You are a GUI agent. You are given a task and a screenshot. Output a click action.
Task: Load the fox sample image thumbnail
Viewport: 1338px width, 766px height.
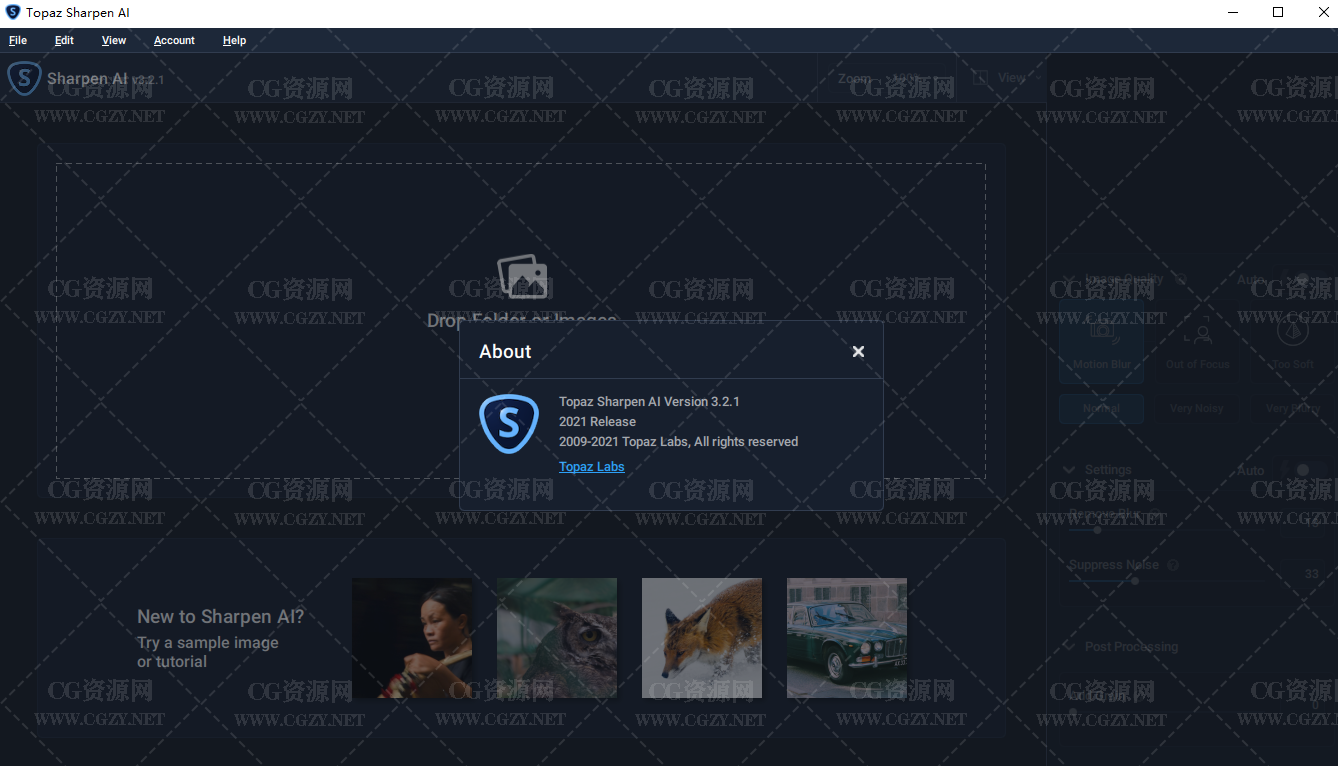click(701, 638)
